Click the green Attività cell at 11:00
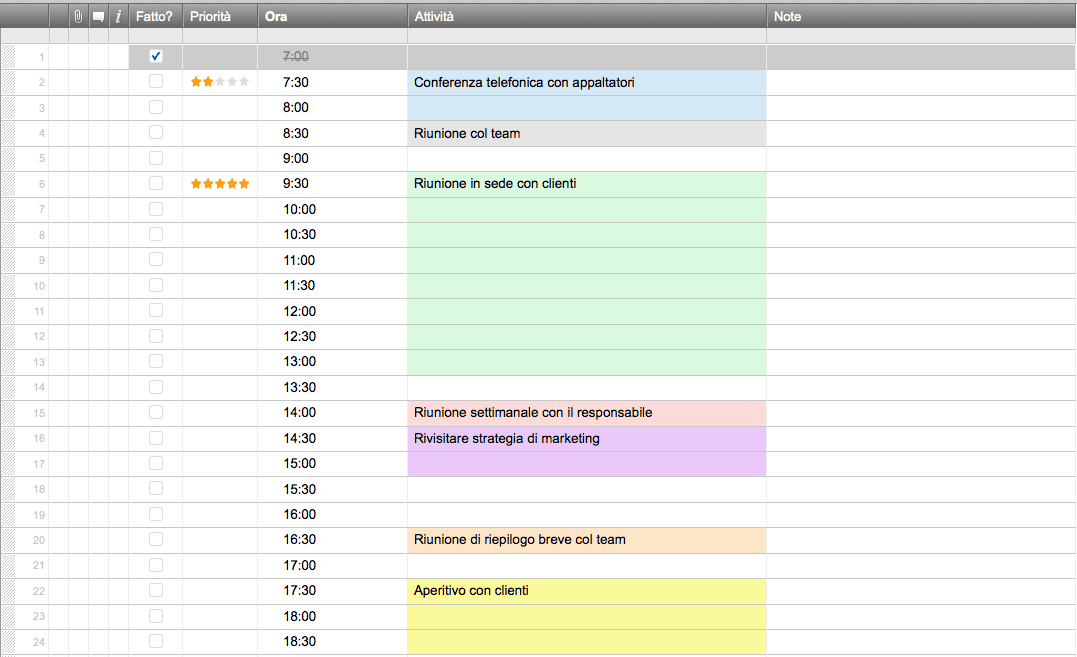The width and height of the screenshot is (1077, 657). pos(587,260)
